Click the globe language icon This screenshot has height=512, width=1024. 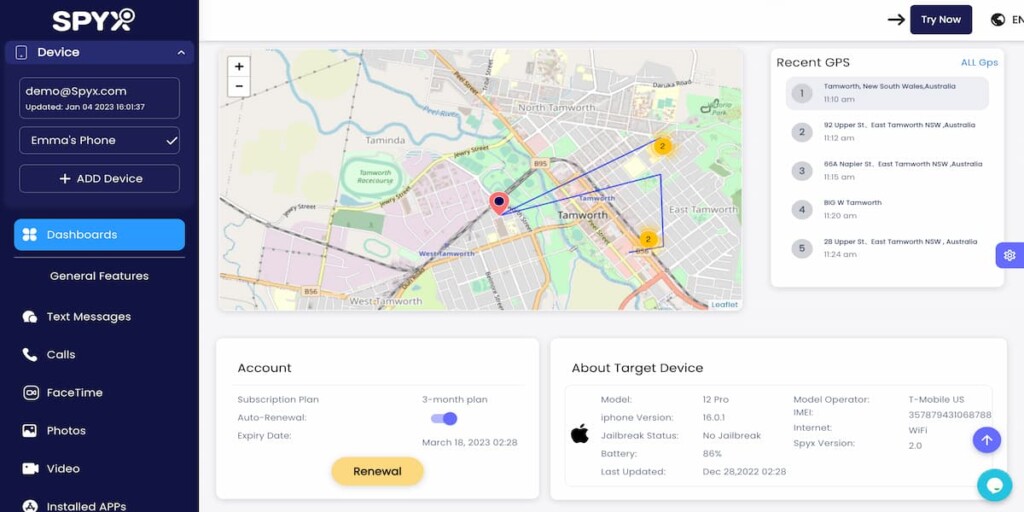997,20
